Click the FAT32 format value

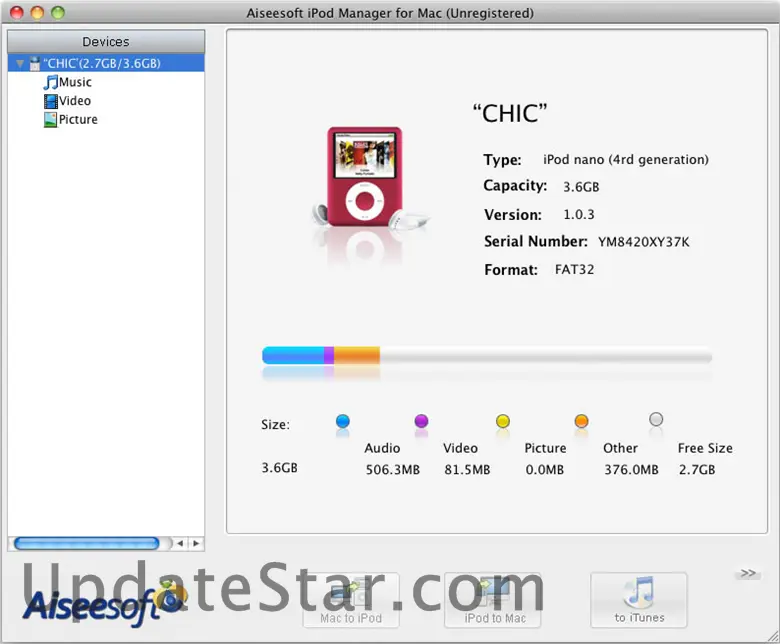pos(575,270)
